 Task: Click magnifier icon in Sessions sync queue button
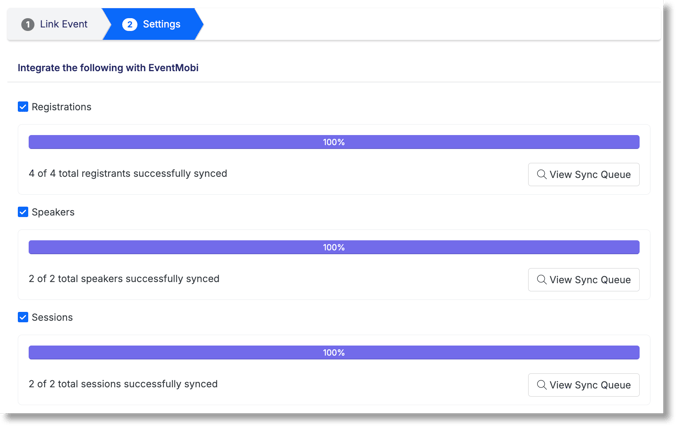pos(541,385)
